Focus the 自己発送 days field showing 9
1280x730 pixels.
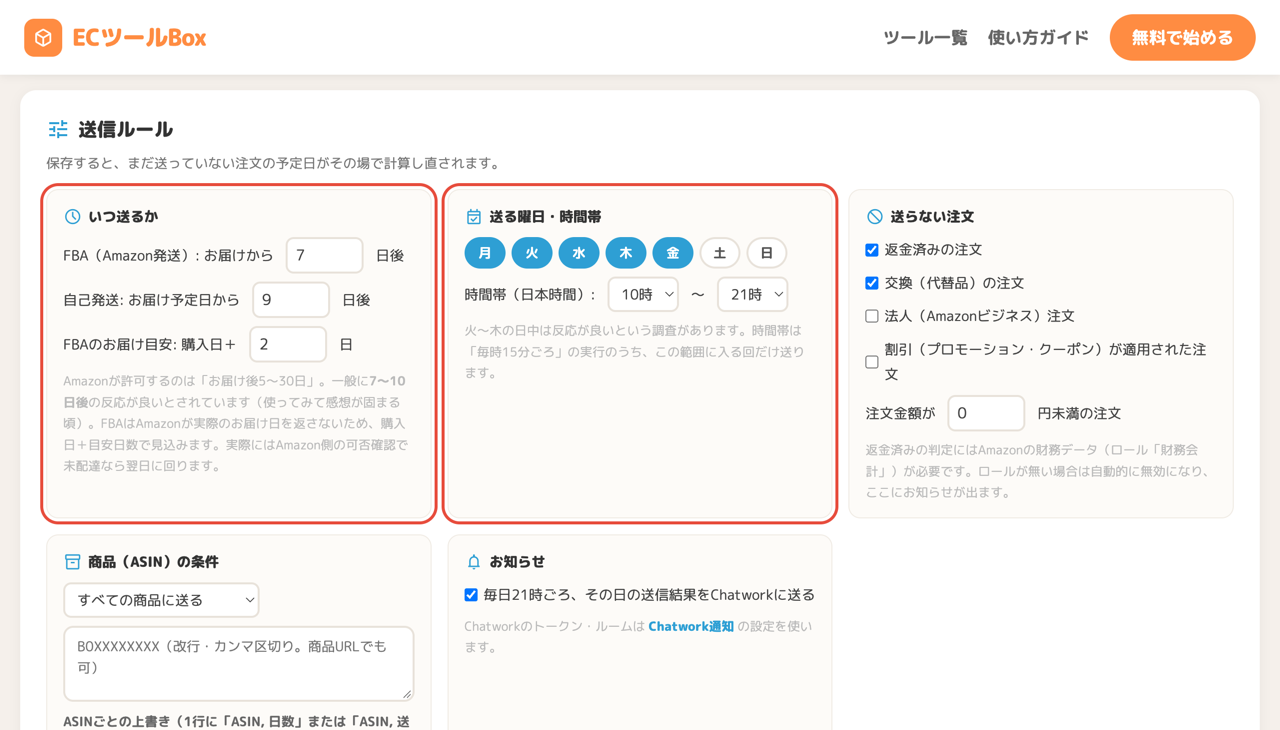(291, 300)
